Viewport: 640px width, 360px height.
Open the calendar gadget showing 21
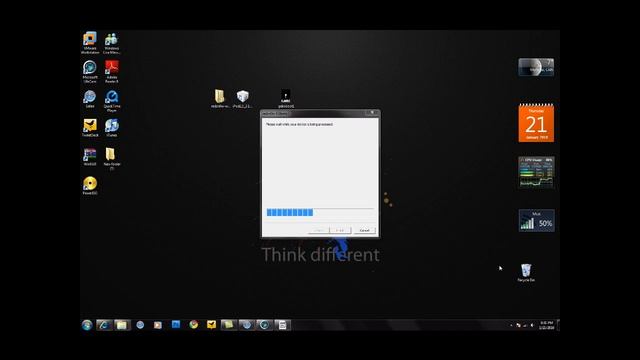click(x=536, y=123)
